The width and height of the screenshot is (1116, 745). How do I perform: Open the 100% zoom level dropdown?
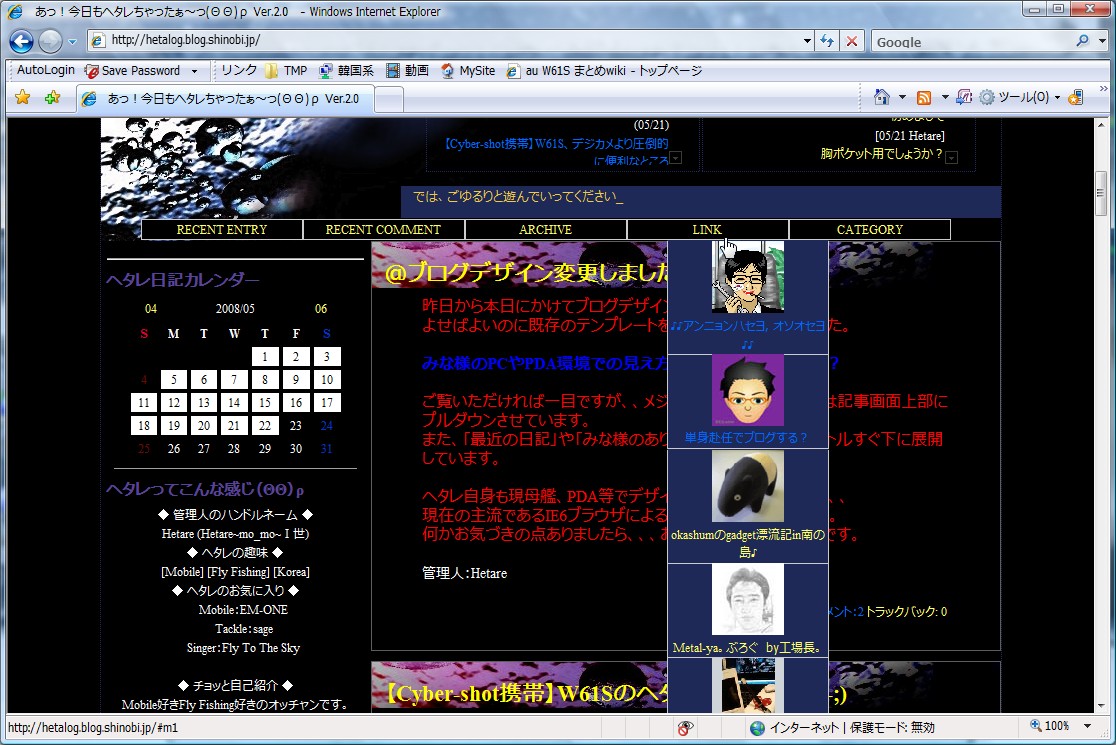pyautogui.click(x=1088, y=726)
